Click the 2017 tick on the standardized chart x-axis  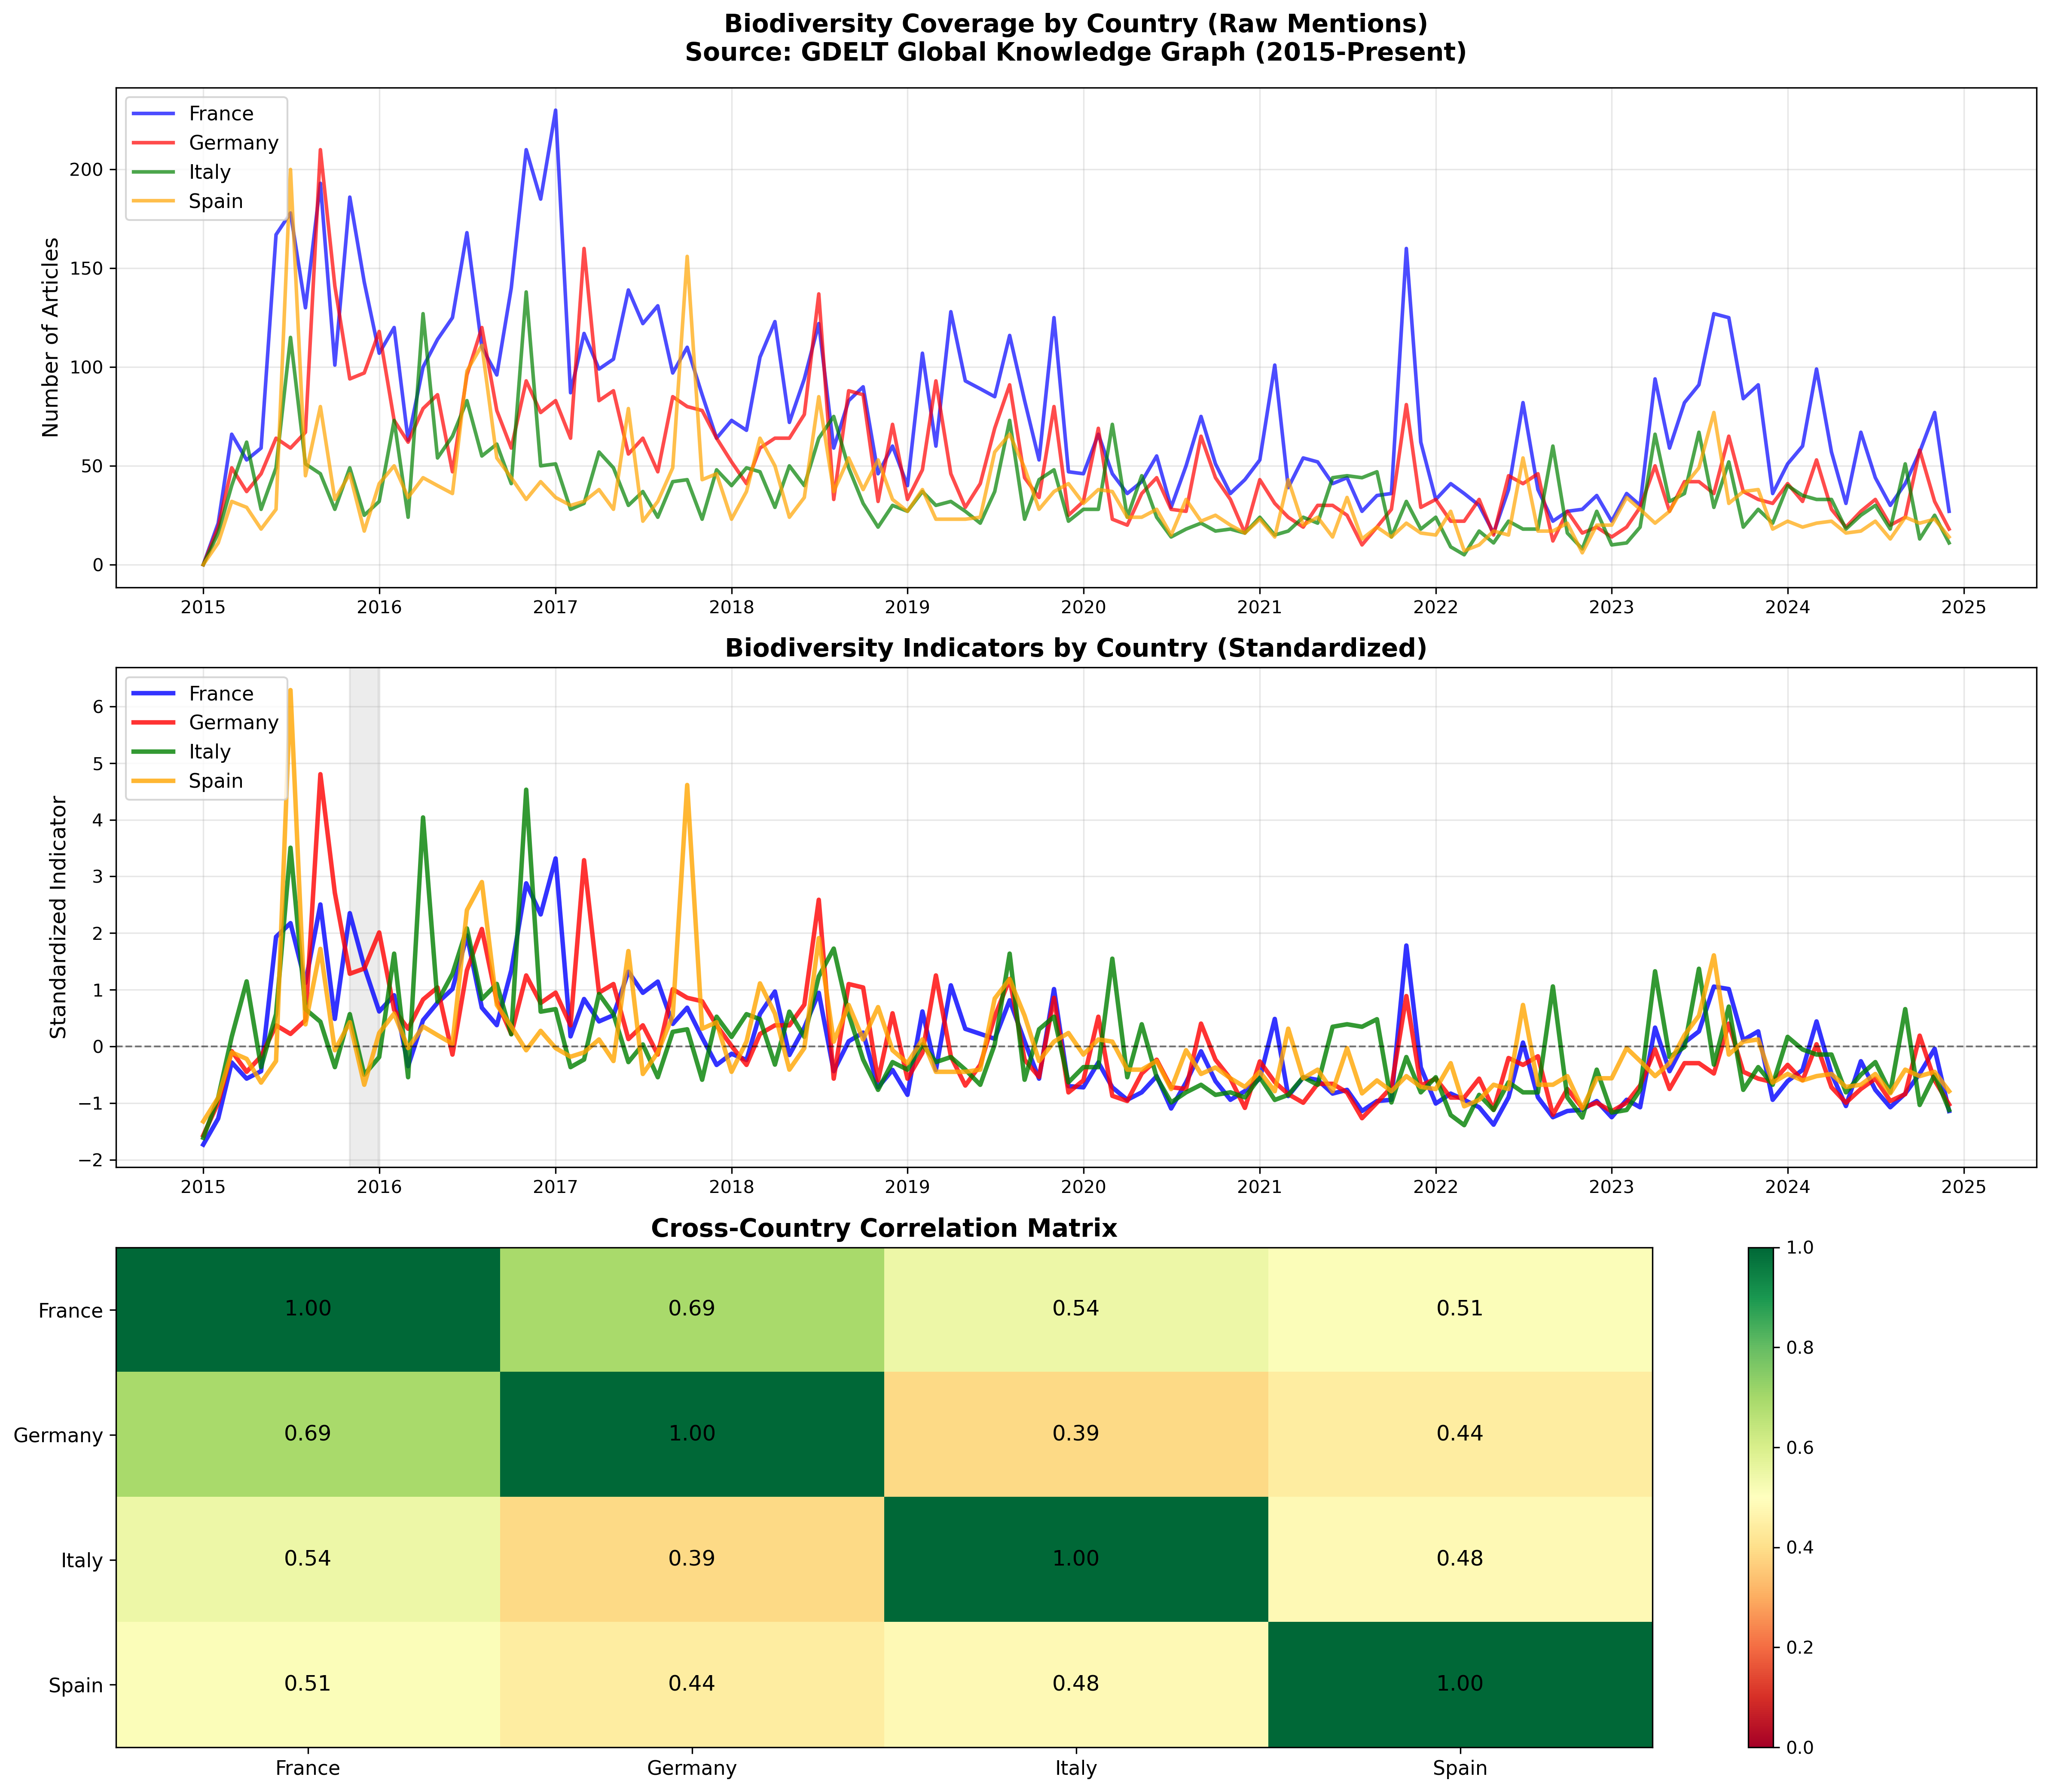click(x=555, y=1188)
